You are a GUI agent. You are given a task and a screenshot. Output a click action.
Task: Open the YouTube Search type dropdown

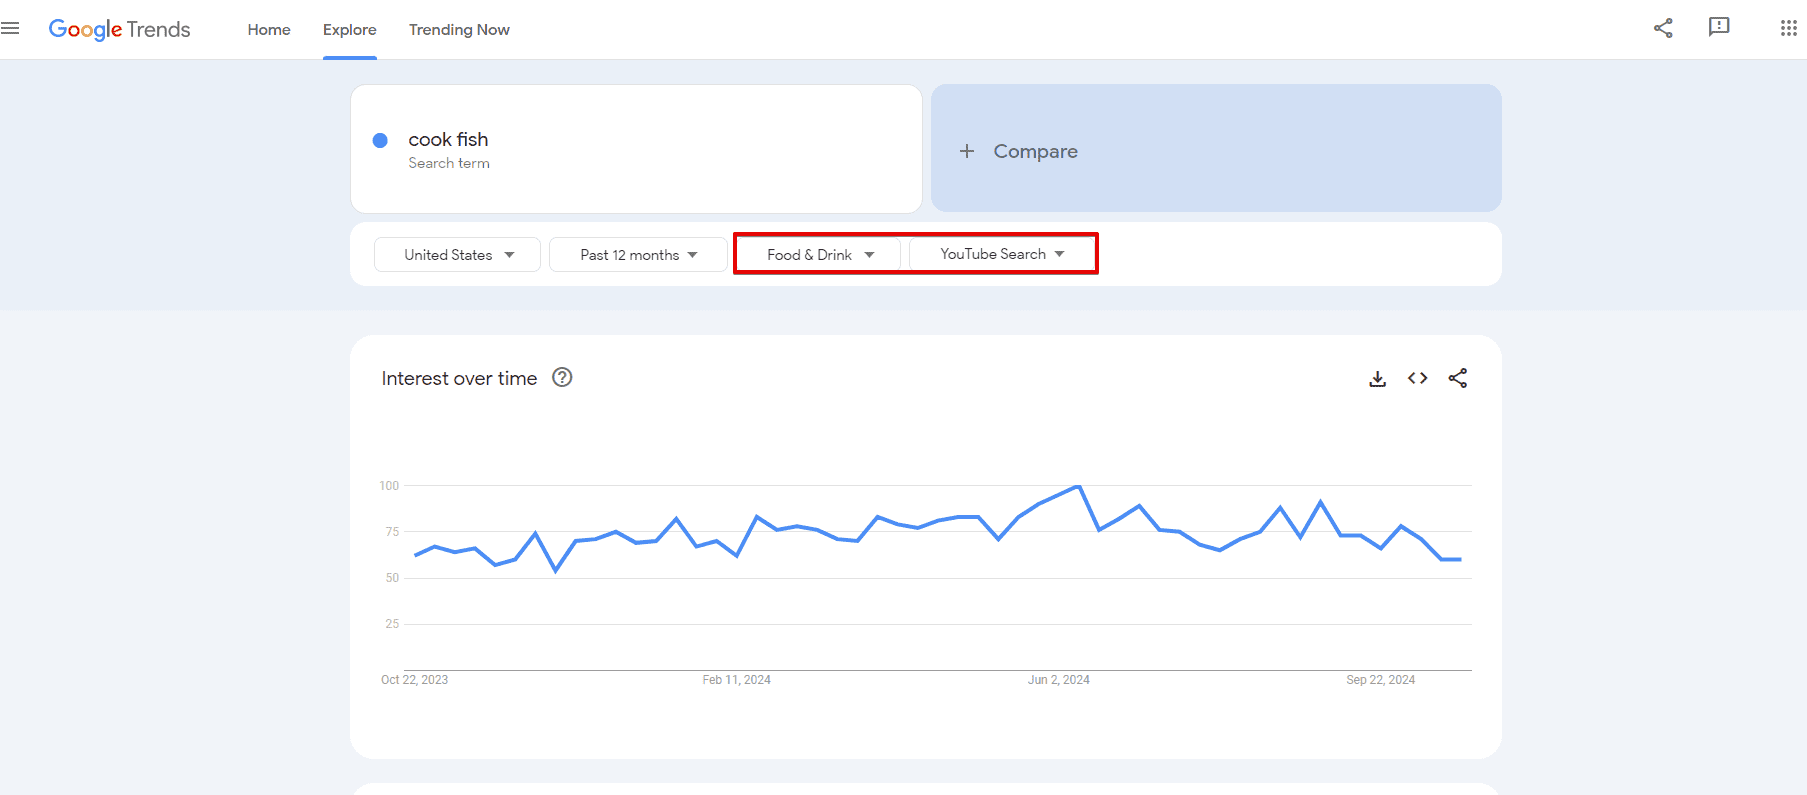point(1002,254)
